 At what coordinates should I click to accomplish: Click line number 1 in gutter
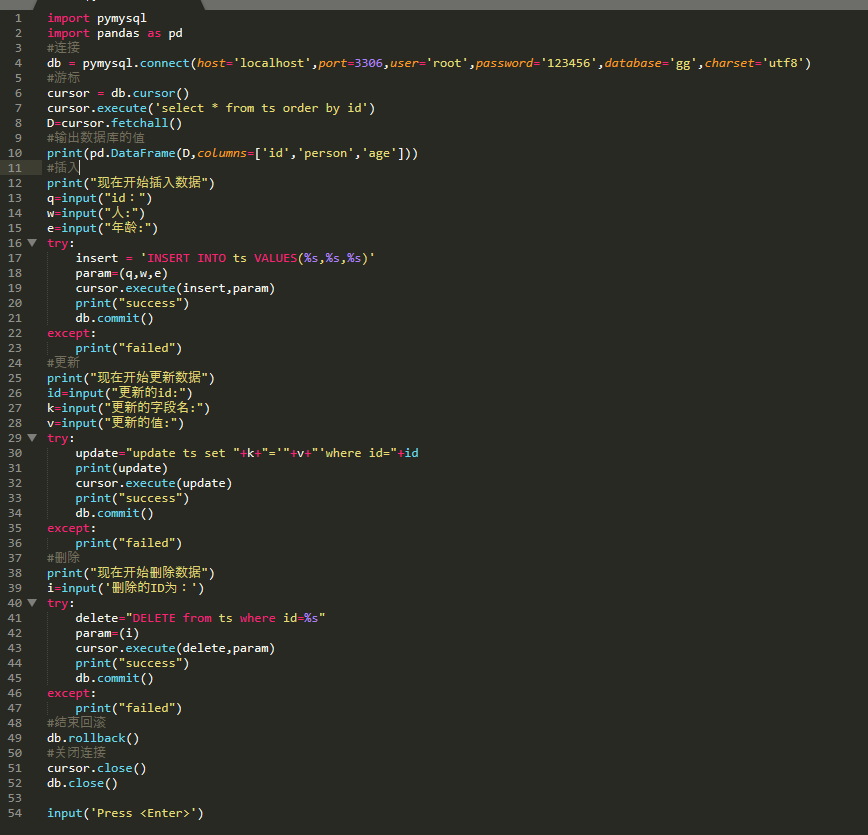click(18, 18)
